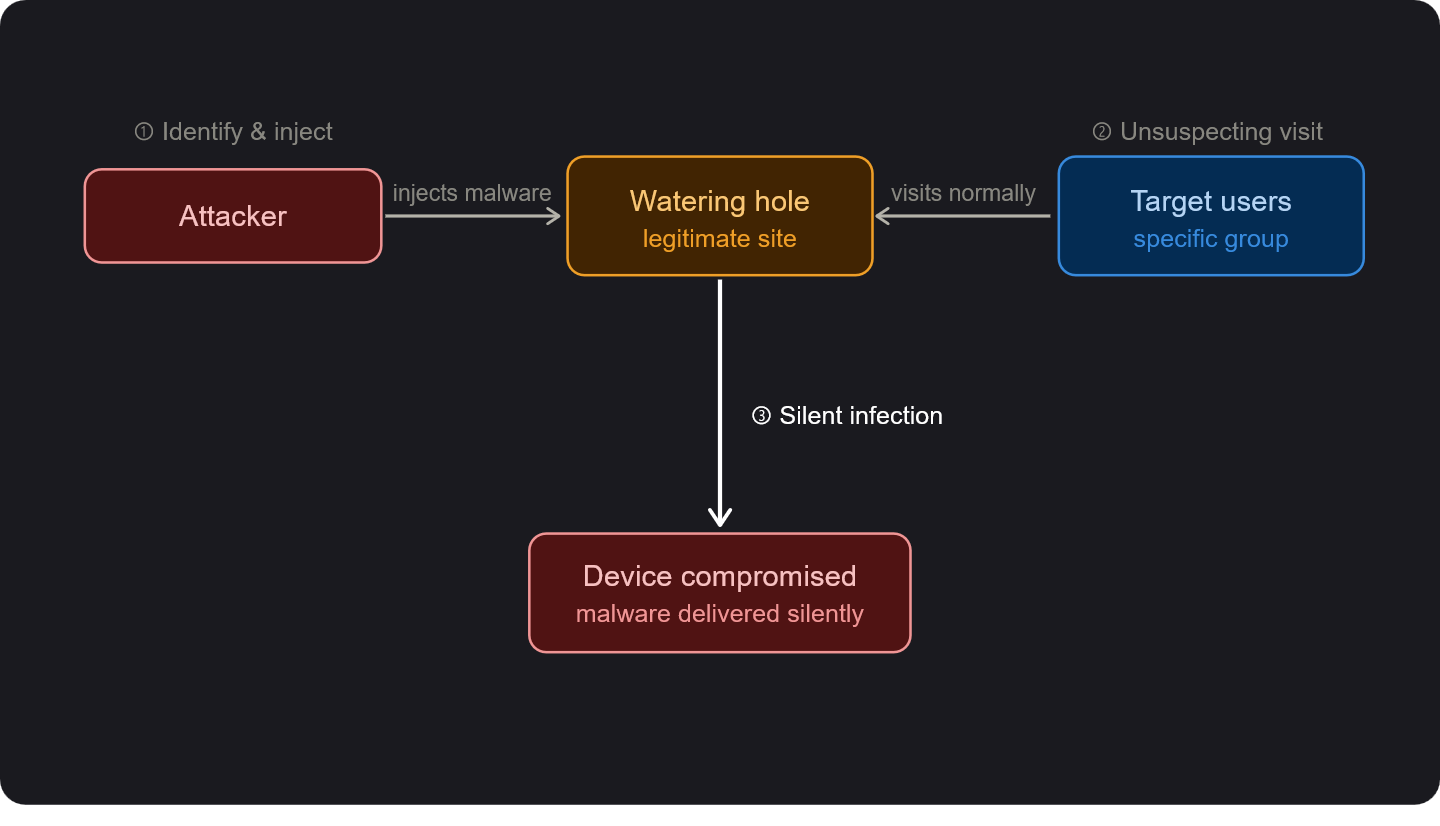1440x826 pixels.
Task: Click the arrowhead entering Watering hole from Attacker
Action: click(x=553, y=216)
